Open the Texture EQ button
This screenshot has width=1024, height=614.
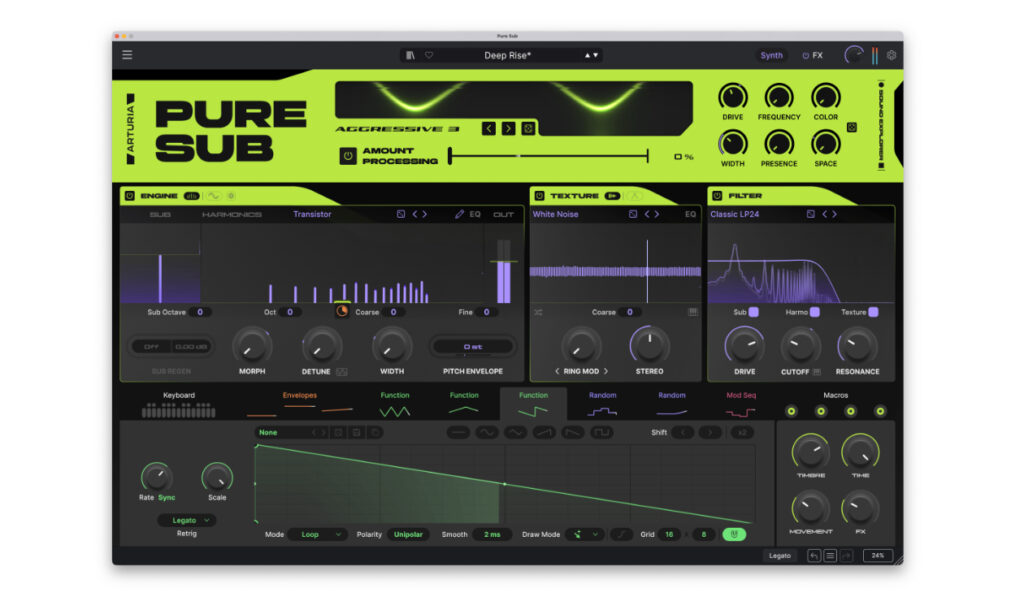pos(690,214)
